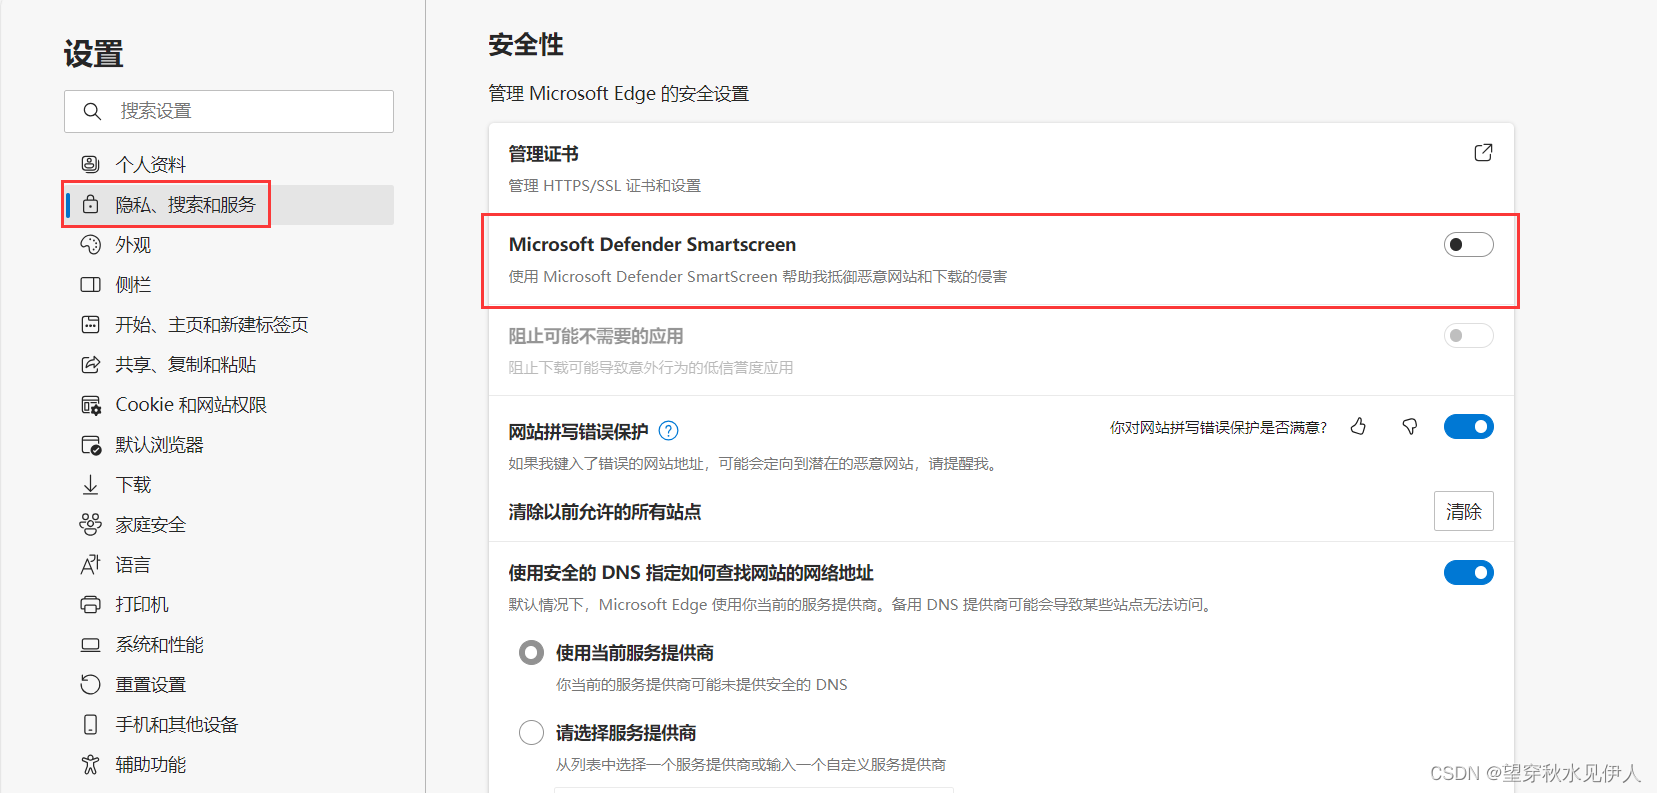This screenshot has height=793, width=1657.
Task: Click the 默认浏览器 icon
Action: coord(90,444)
